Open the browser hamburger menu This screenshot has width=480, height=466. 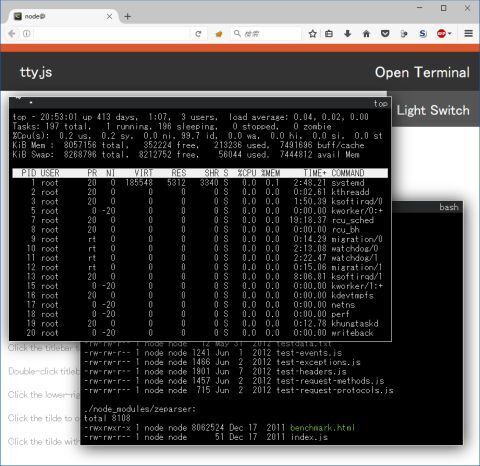[468, 33]
